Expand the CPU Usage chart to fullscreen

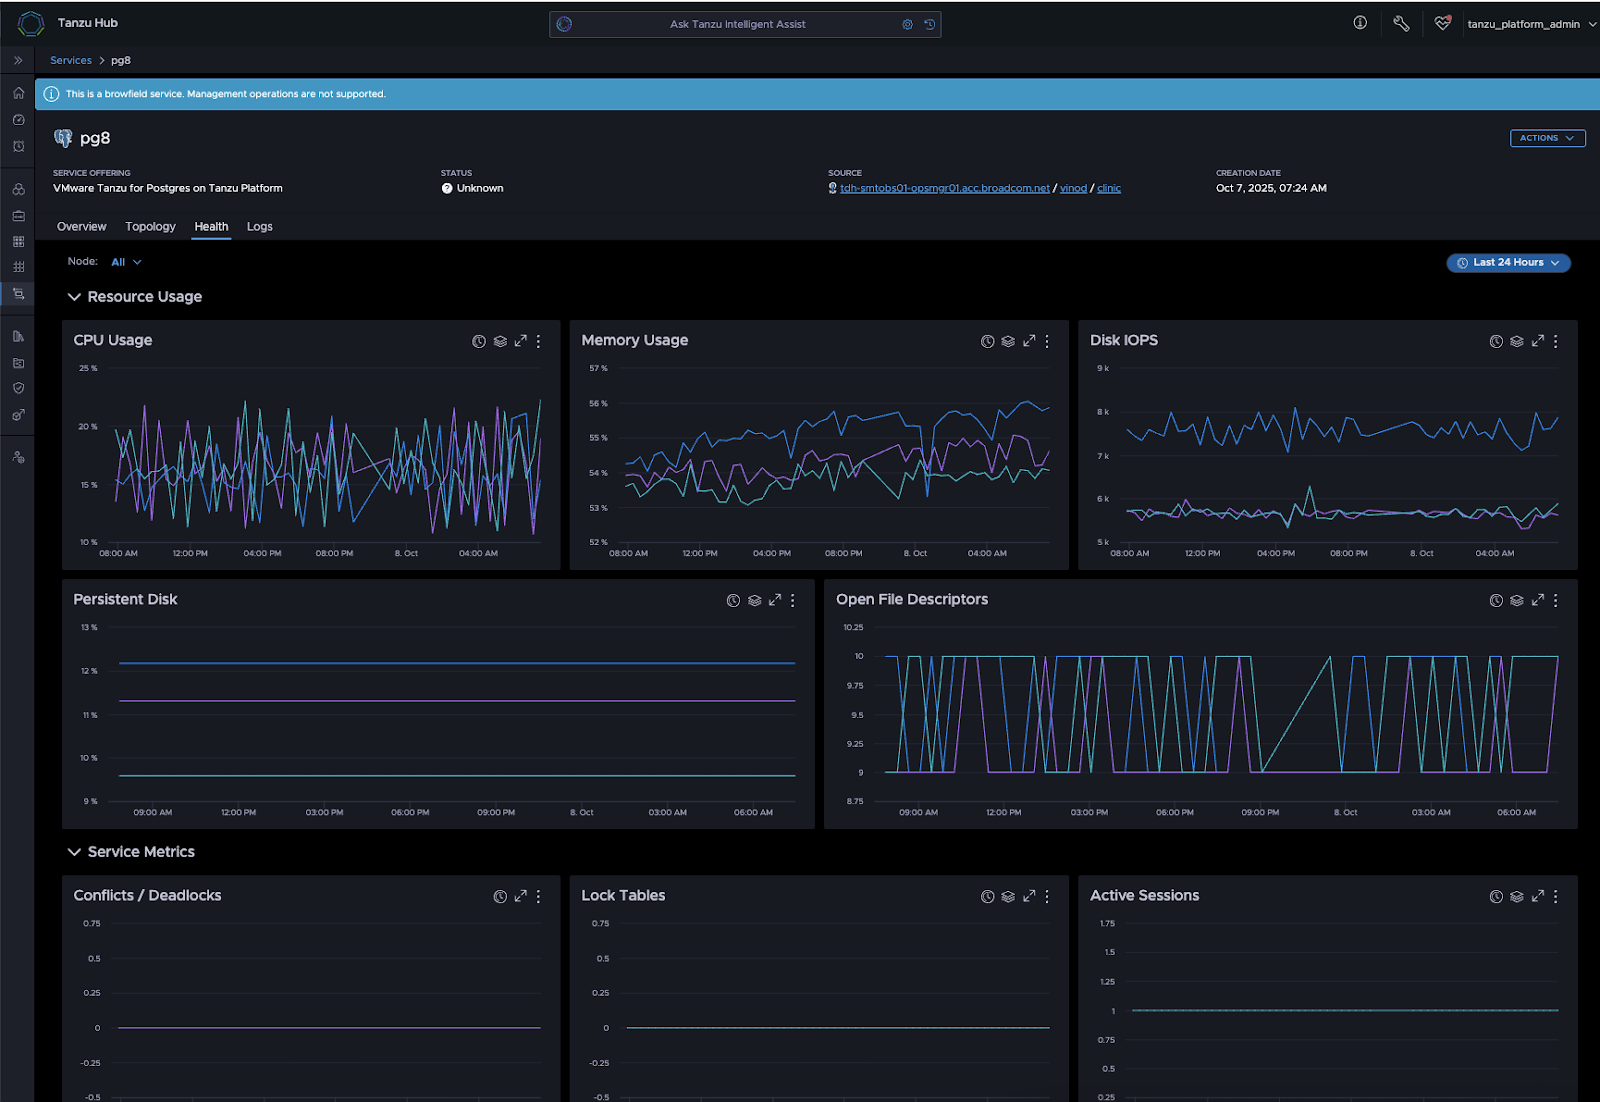(520, 341)
